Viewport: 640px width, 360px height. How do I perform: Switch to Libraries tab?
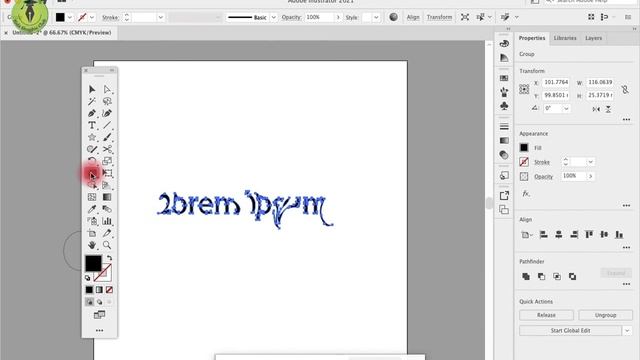565,38
